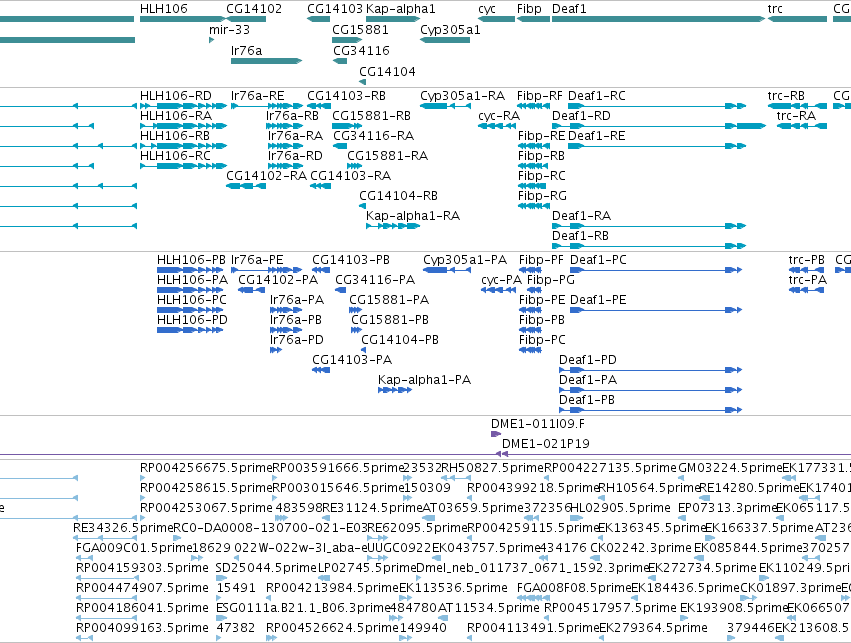
Task: Click EST RE34326.5prime
Action: (x=105, y=538)
